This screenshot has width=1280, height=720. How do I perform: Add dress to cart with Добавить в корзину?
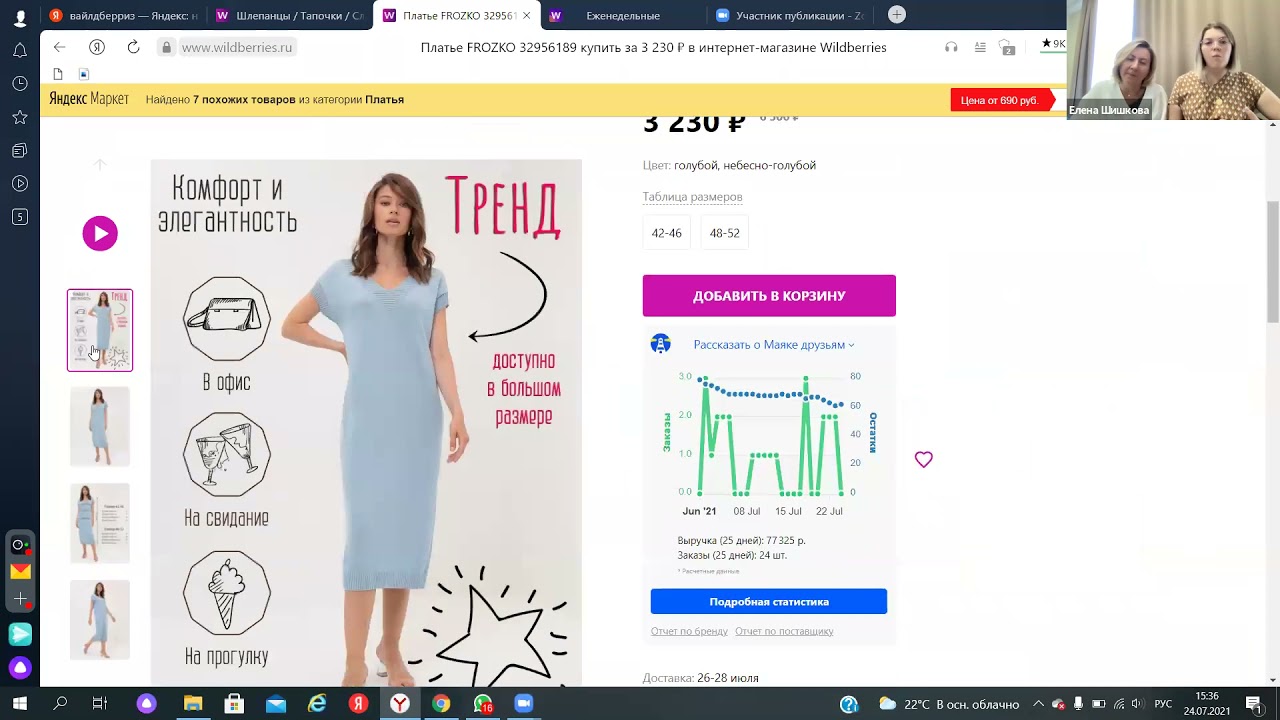click(769, 296)
